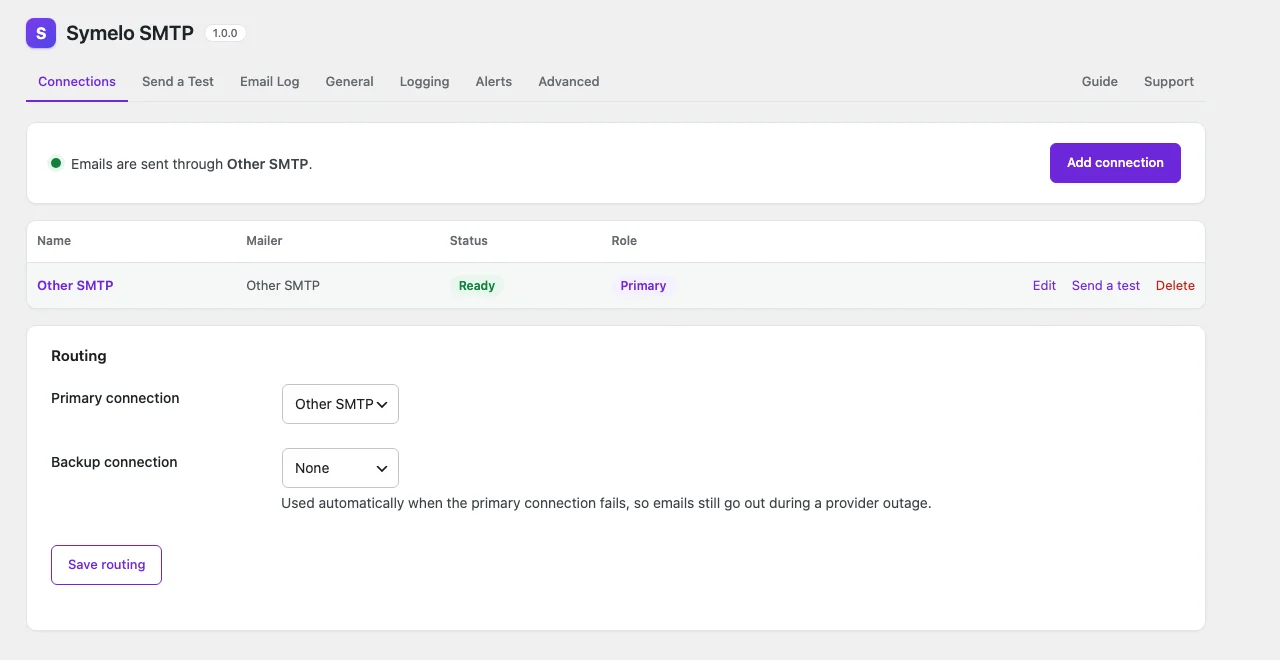Delete the Other SMTP connection
This screenshot has width=1280, height=660.
point(1175,286)
